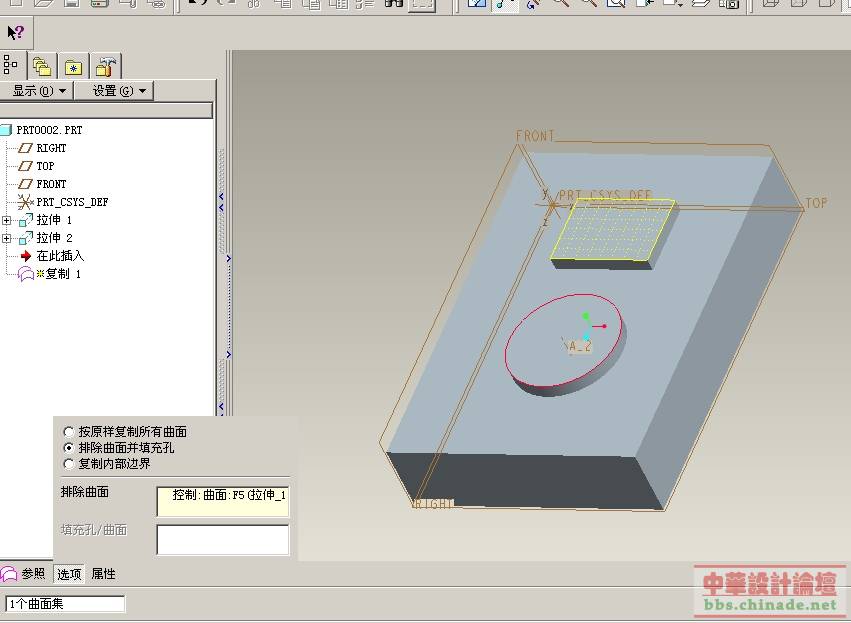851x623 pixels.
Task: Activate the 排除曲面 collector field
Action: coord(223,501)
